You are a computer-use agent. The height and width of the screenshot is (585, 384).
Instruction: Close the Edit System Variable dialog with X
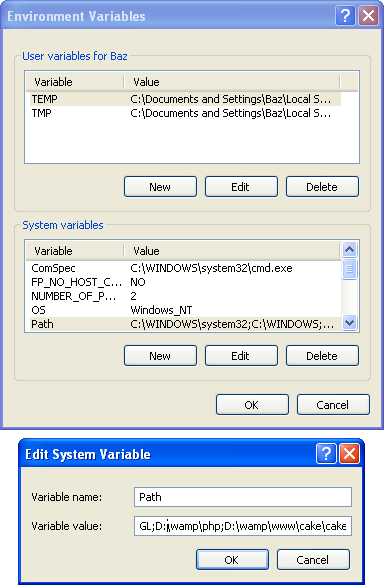point(349,453)
